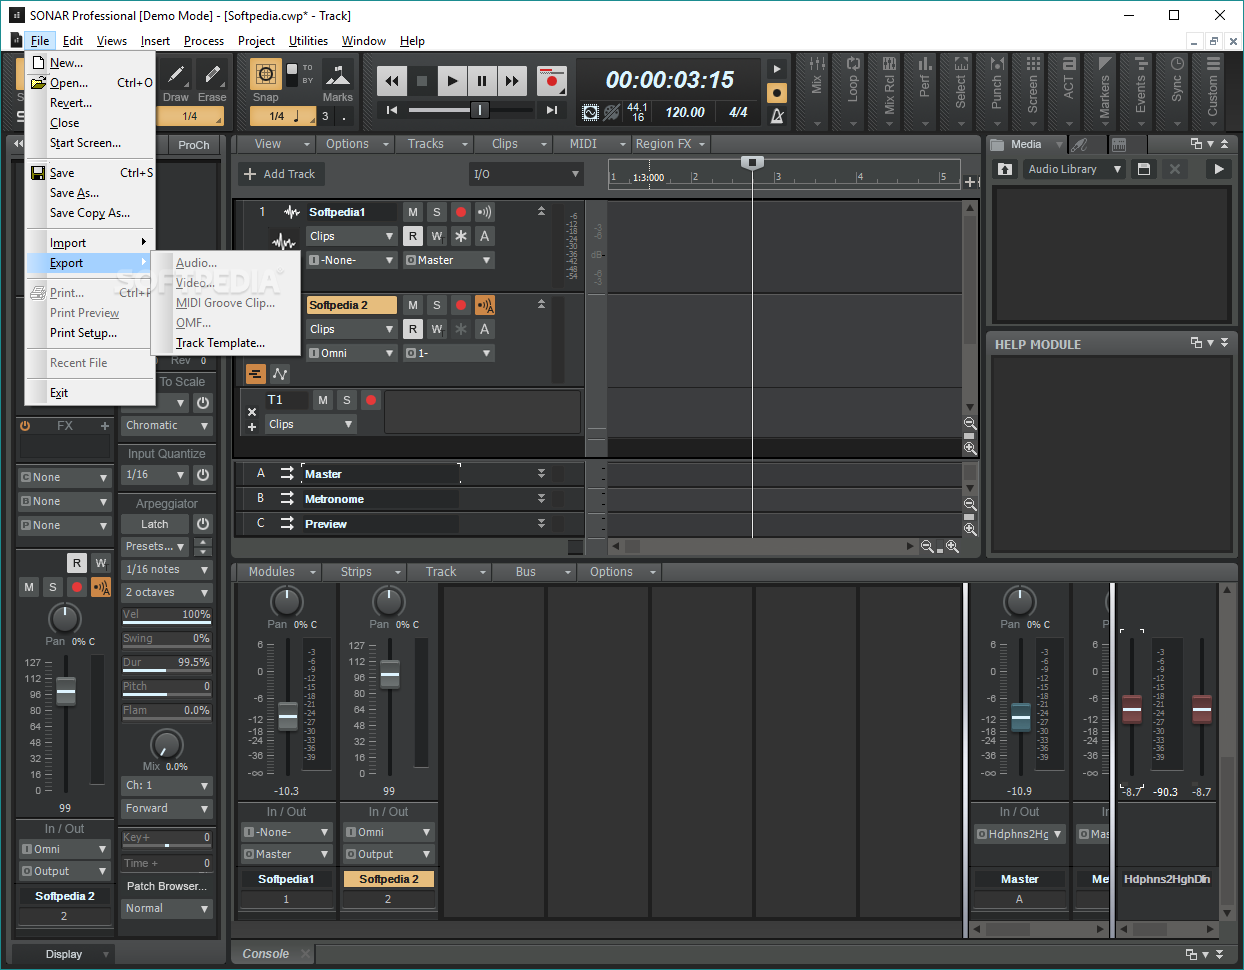
Task: Open the Tracks menu in Track view
Action: (435, 144)
